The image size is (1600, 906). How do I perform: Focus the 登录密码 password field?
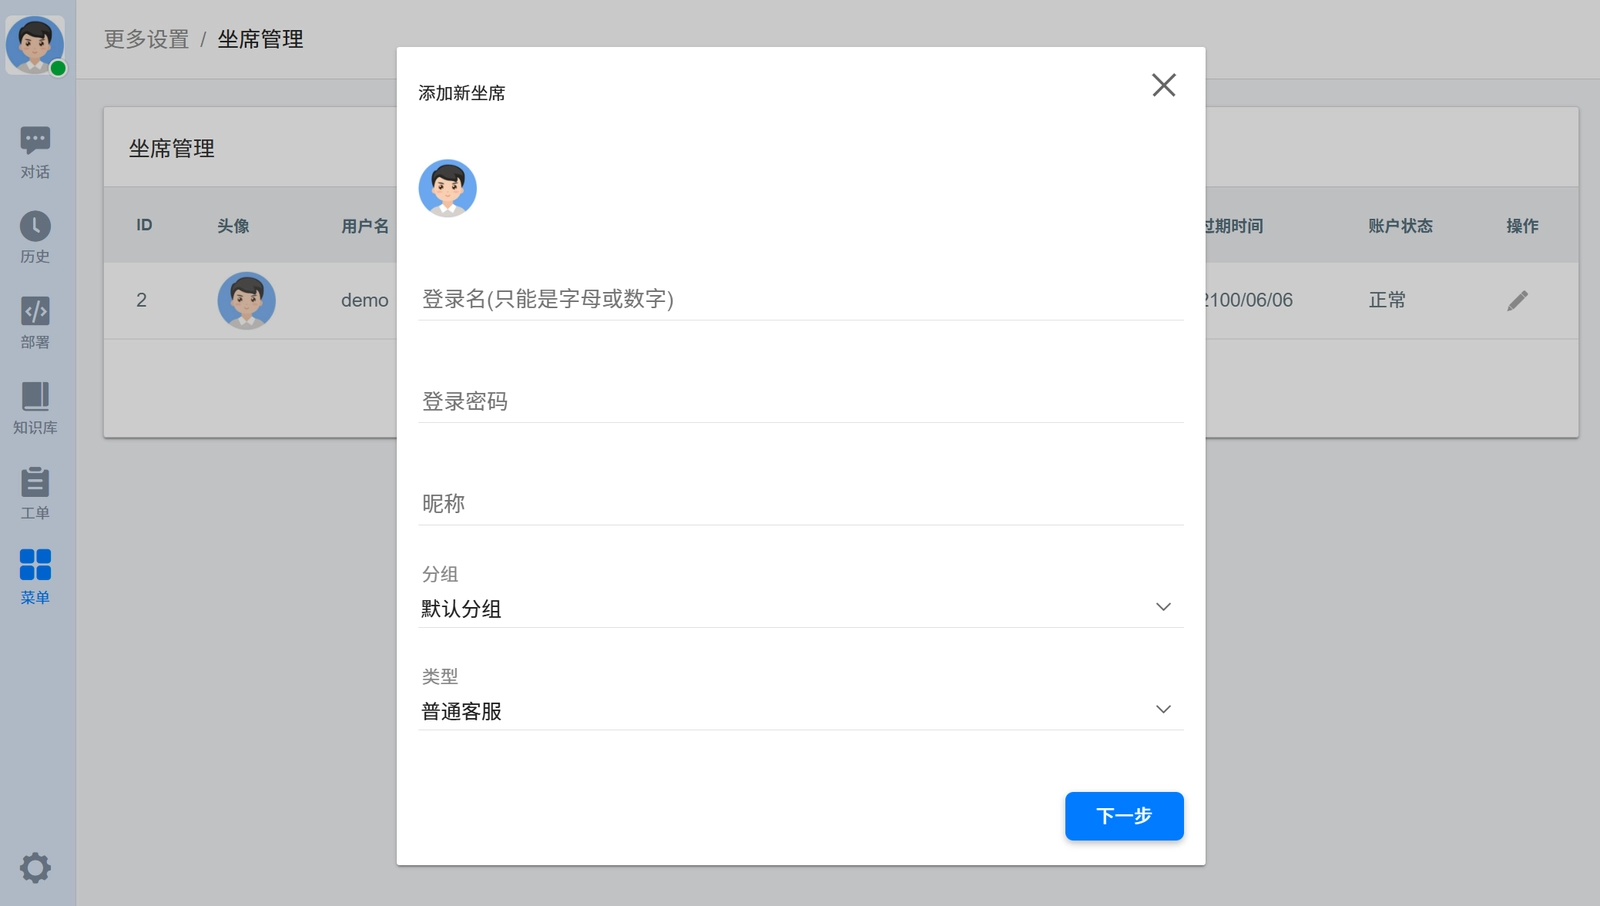pyautogui.click(x=801, y=401)
